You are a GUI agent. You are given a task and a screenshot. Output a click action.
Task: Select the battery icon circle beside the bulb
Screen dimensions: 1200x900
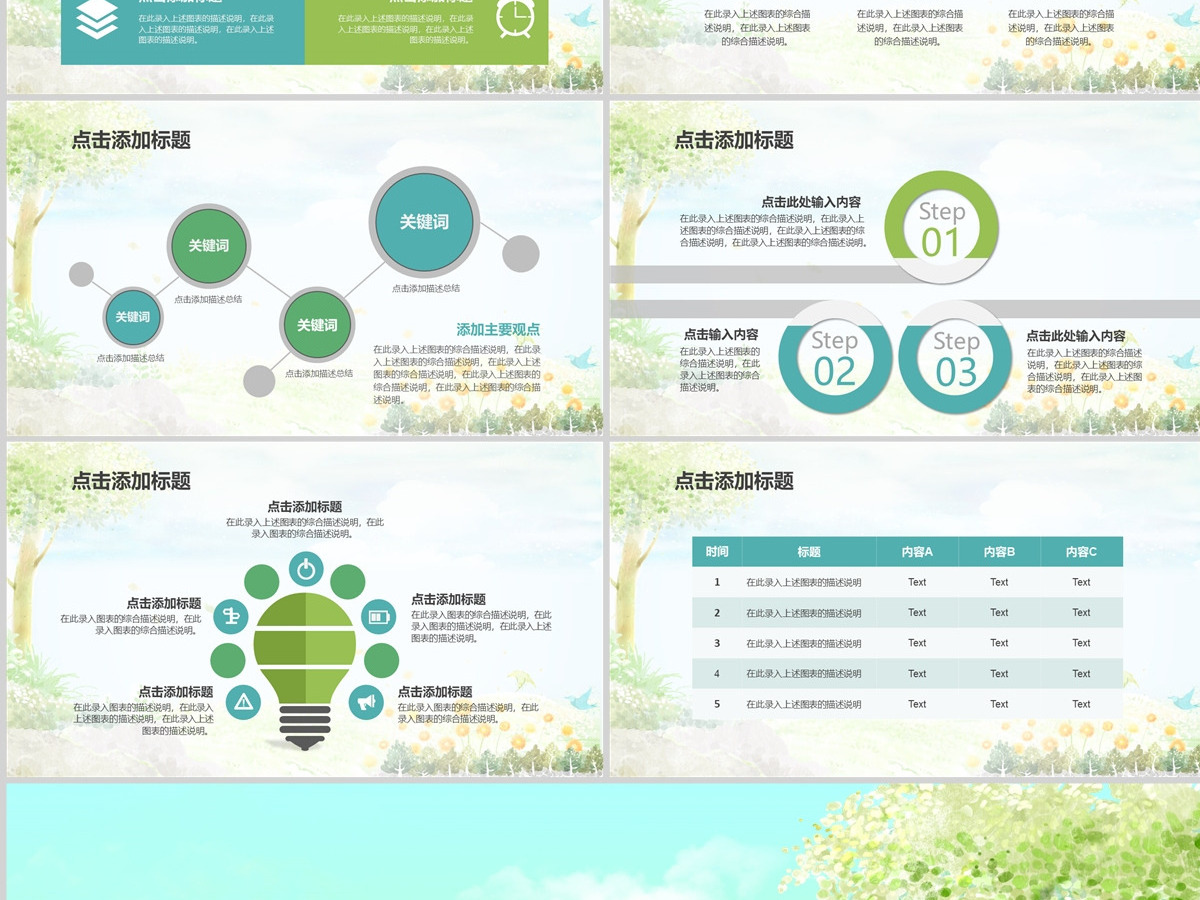pos(378,617)
